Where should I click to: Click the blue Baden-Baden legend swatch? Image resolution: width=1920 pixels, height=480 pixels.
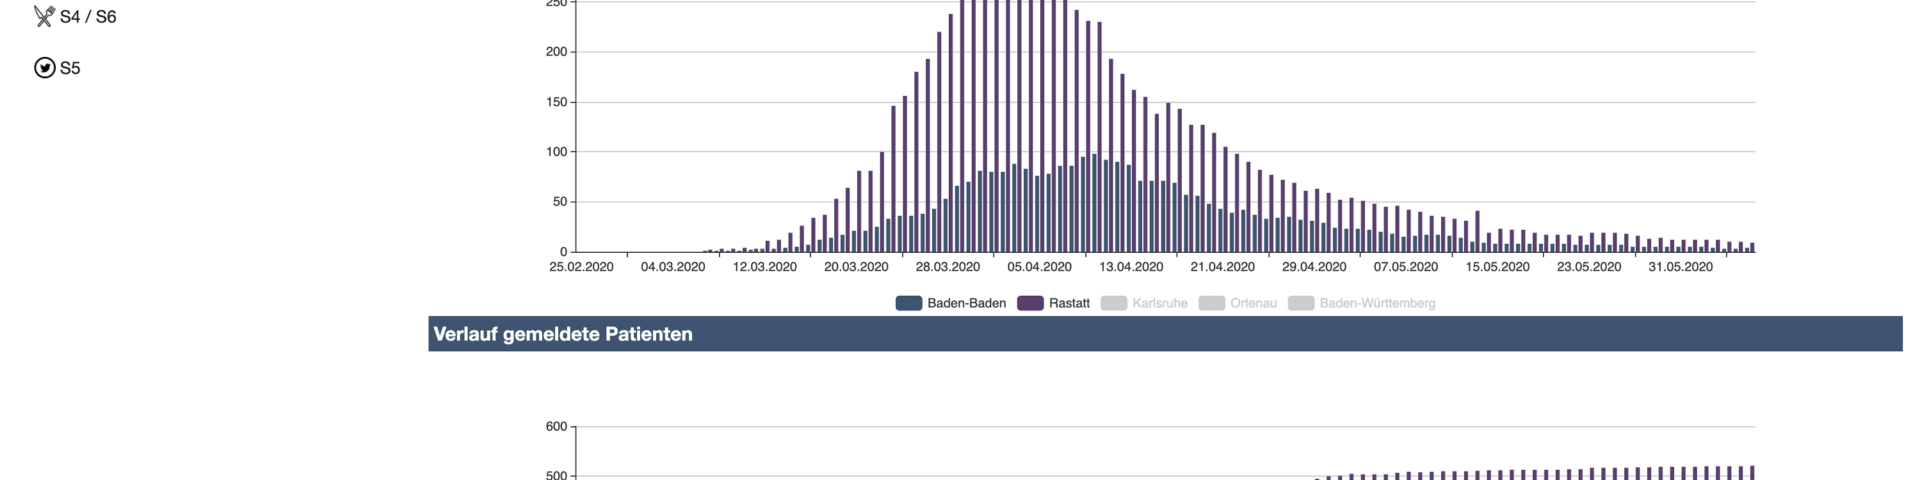[908, 303]
